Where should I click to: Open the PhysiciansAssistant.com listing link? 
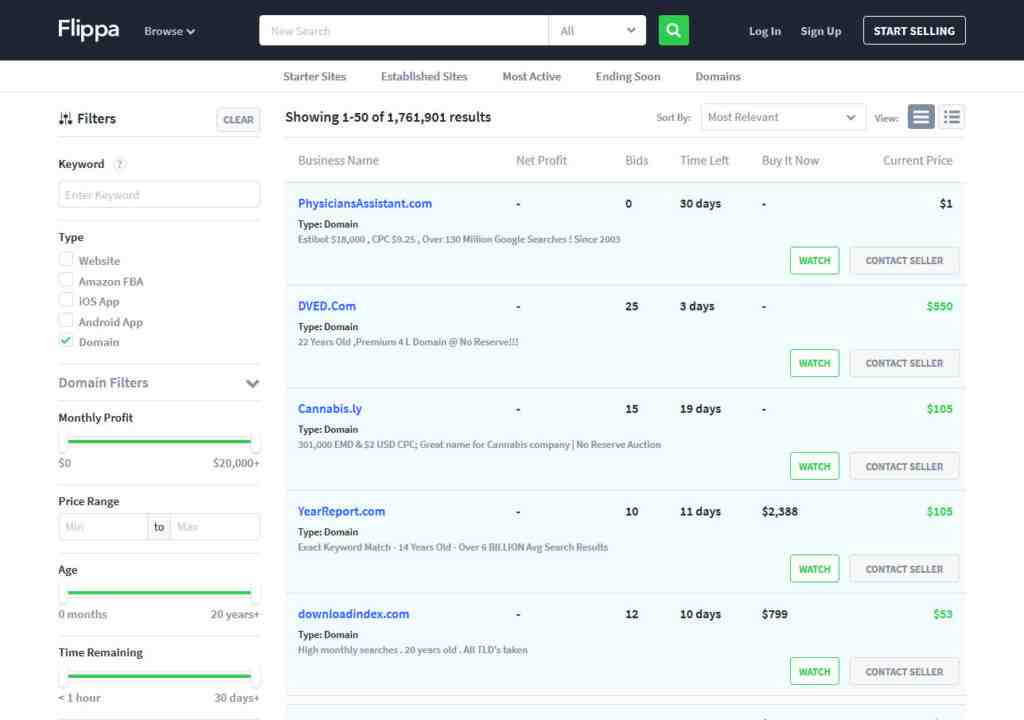[365, 203]
